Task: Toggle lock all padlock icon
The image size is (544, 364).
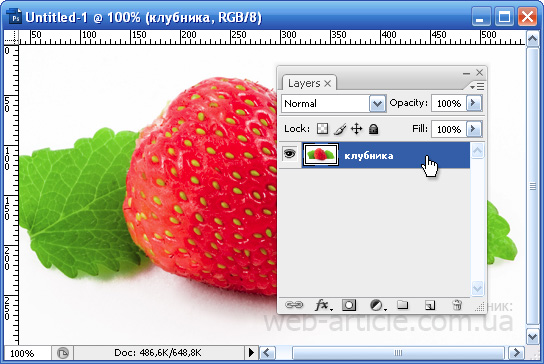Action: tap(373, 129)
